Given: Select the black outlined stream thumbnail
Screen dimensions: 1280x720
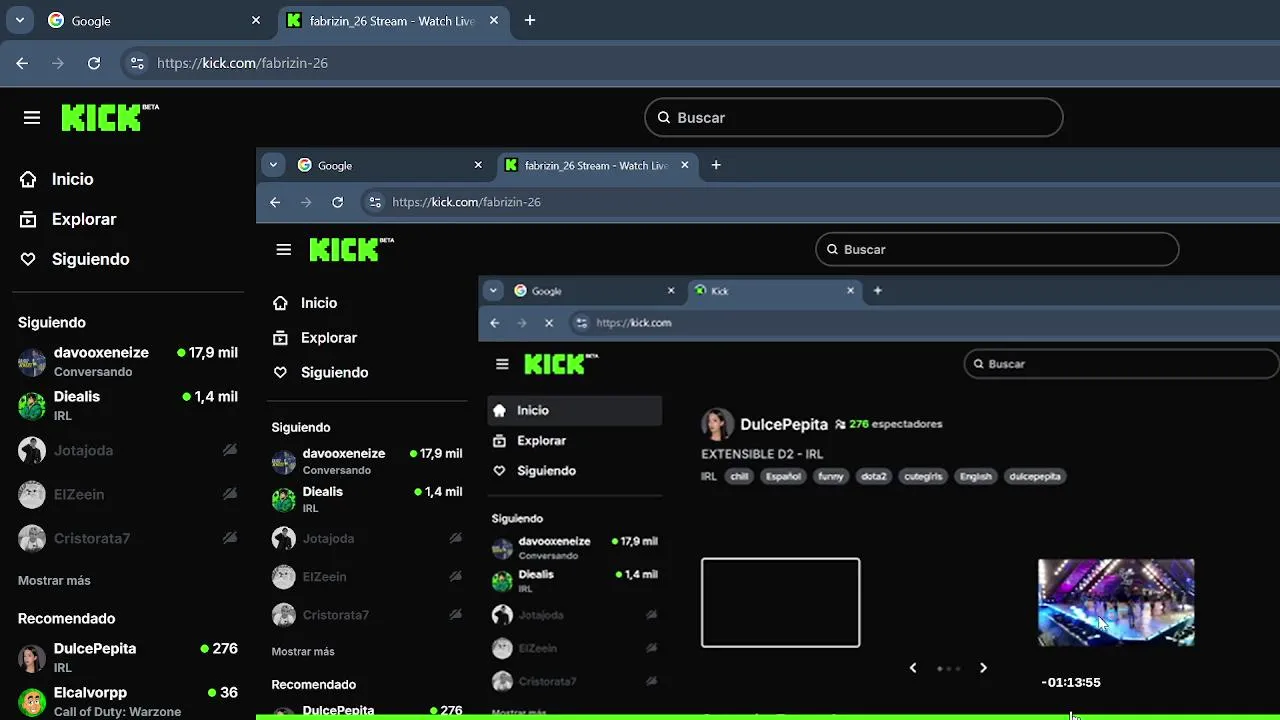Looking at the screenshot, I should pos(781,603).
